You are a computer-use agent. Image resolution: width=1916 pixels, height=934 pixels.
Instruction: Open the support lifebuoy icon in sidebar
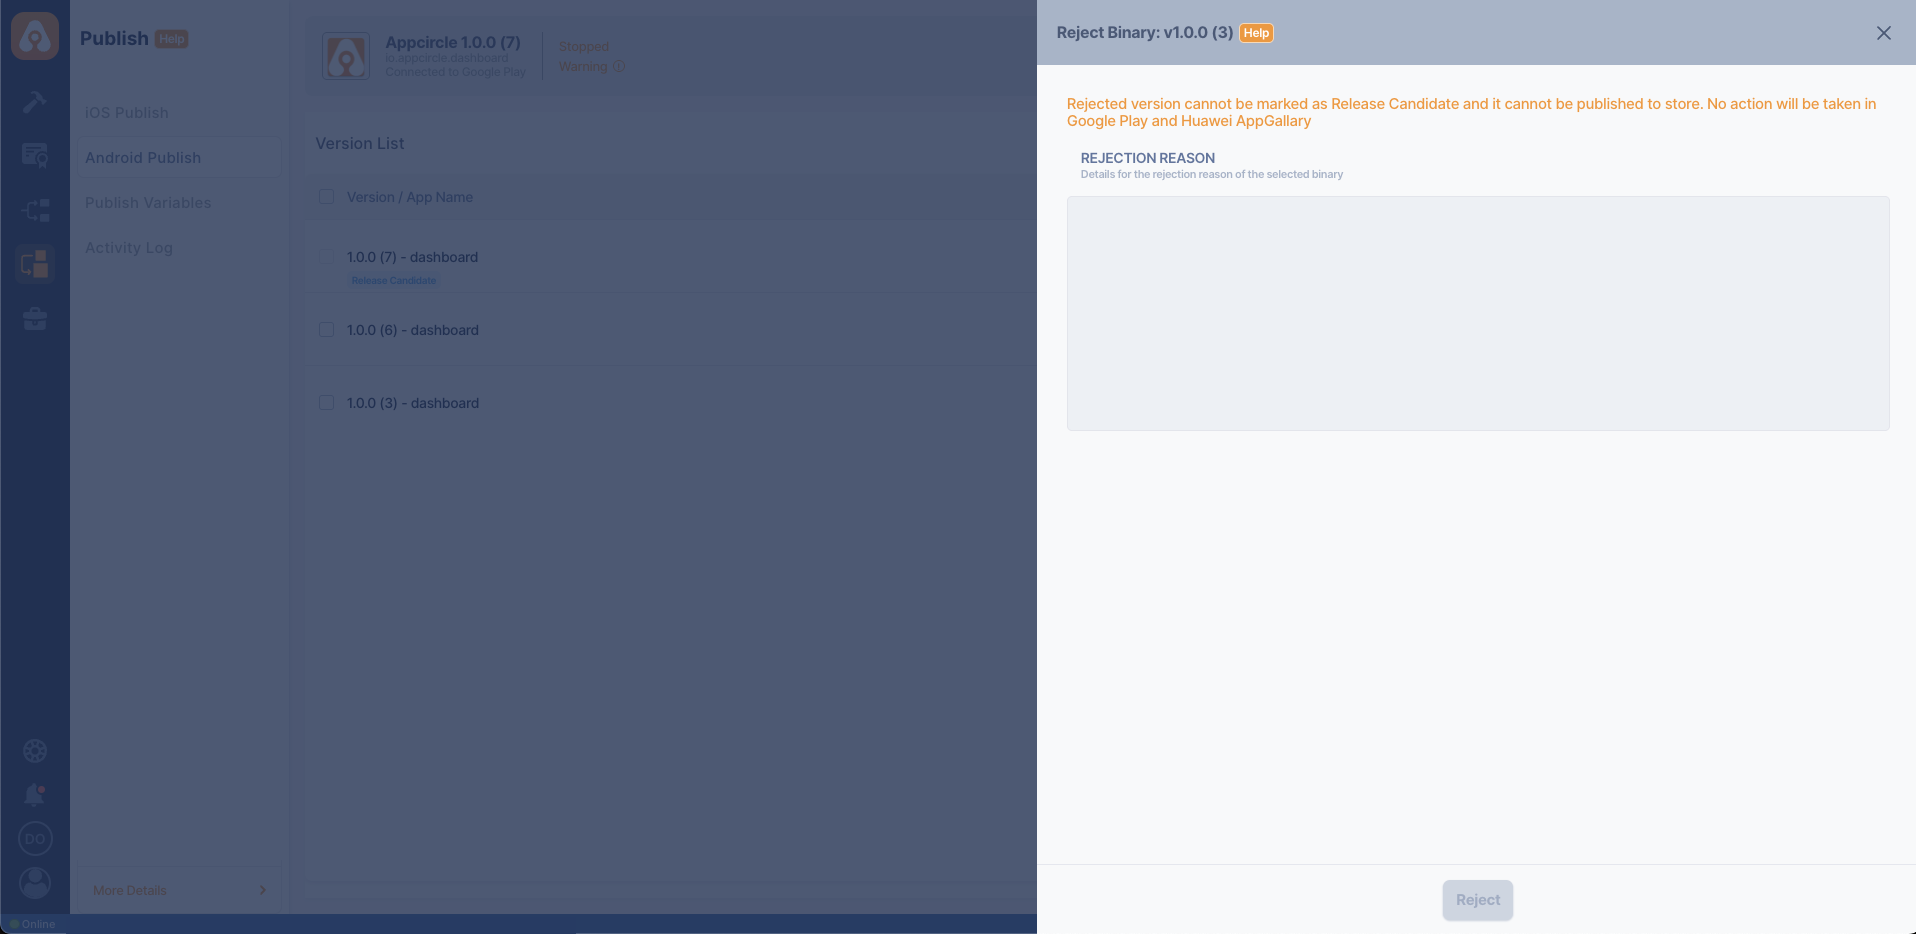coord(35,751)
